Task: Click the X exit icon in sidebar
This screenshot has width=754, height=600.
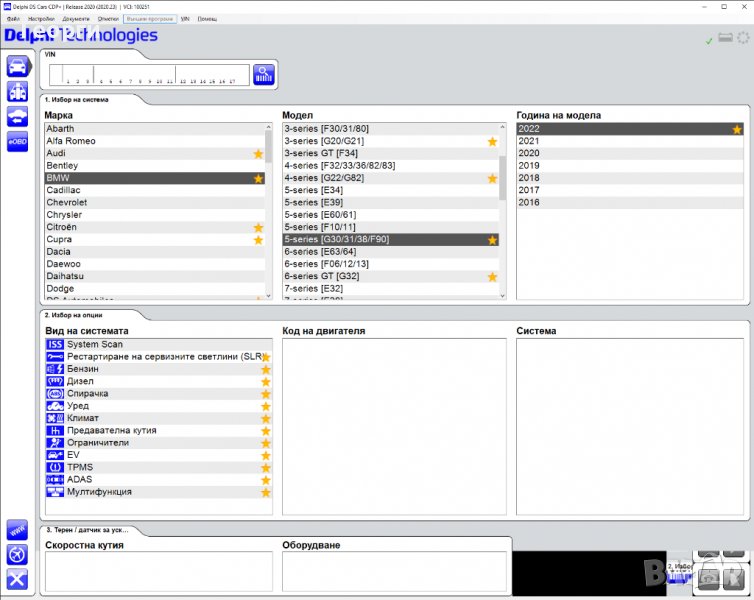Action: [17, 578]
